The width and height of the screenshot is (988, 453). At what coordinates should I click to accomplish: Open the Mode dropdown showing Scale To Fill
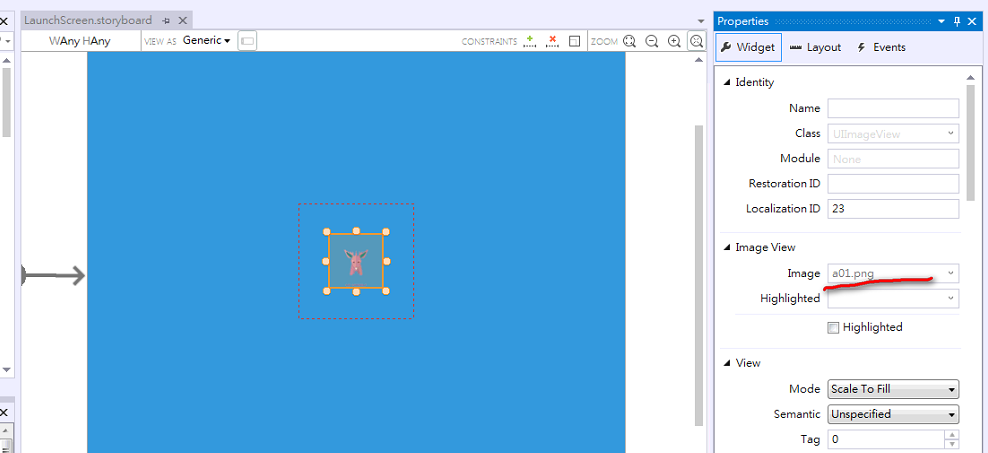[x=893, y=389]
